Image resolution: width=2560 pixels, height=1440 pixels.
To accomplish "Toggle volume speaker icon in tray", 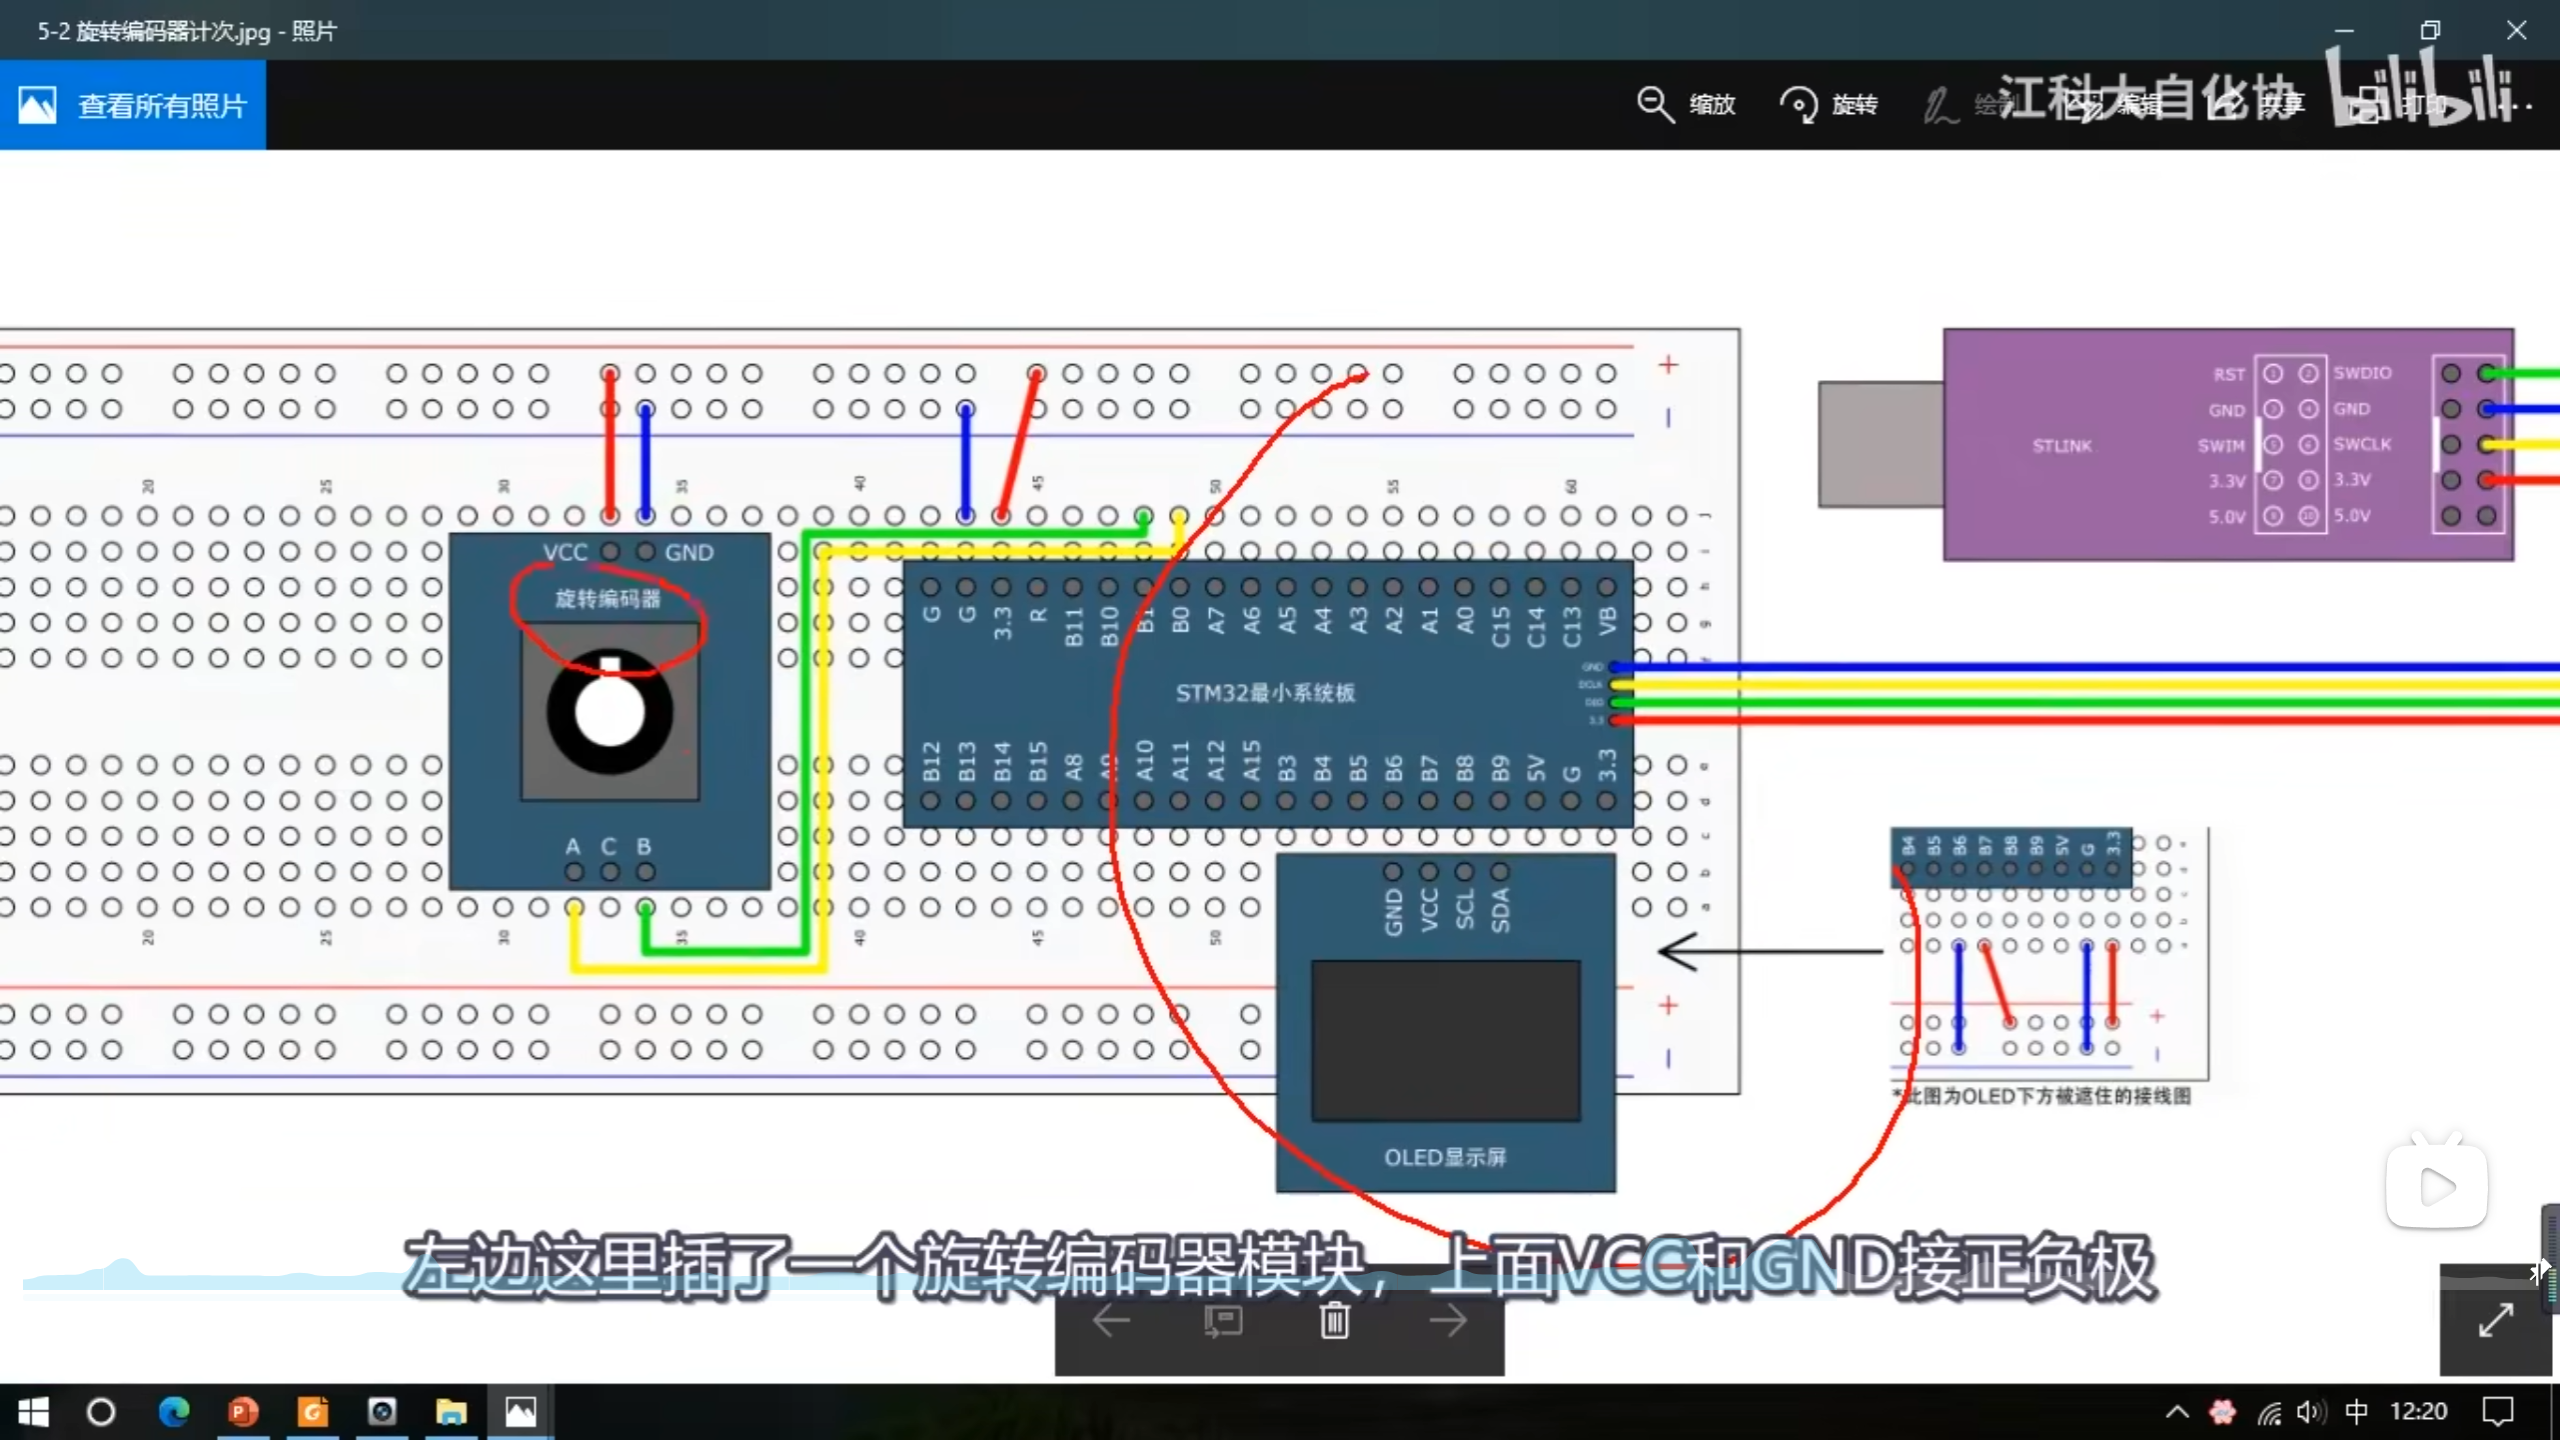I will (2309, 1412).
